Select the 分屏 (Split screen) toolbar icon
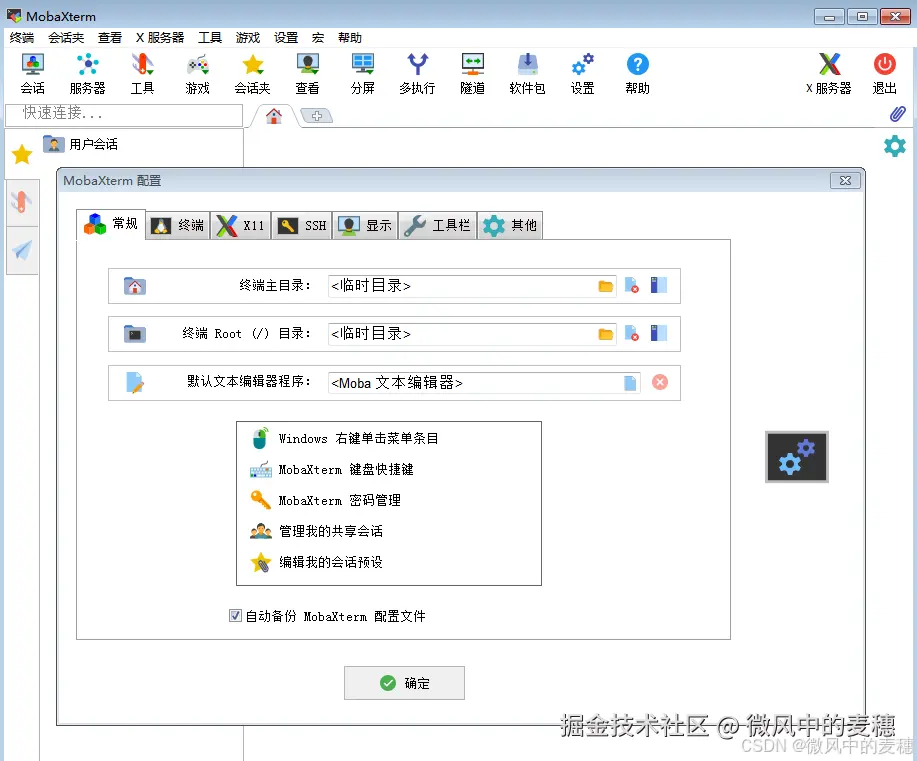This screenshot has height=761, width=917. tap(361, 70)
